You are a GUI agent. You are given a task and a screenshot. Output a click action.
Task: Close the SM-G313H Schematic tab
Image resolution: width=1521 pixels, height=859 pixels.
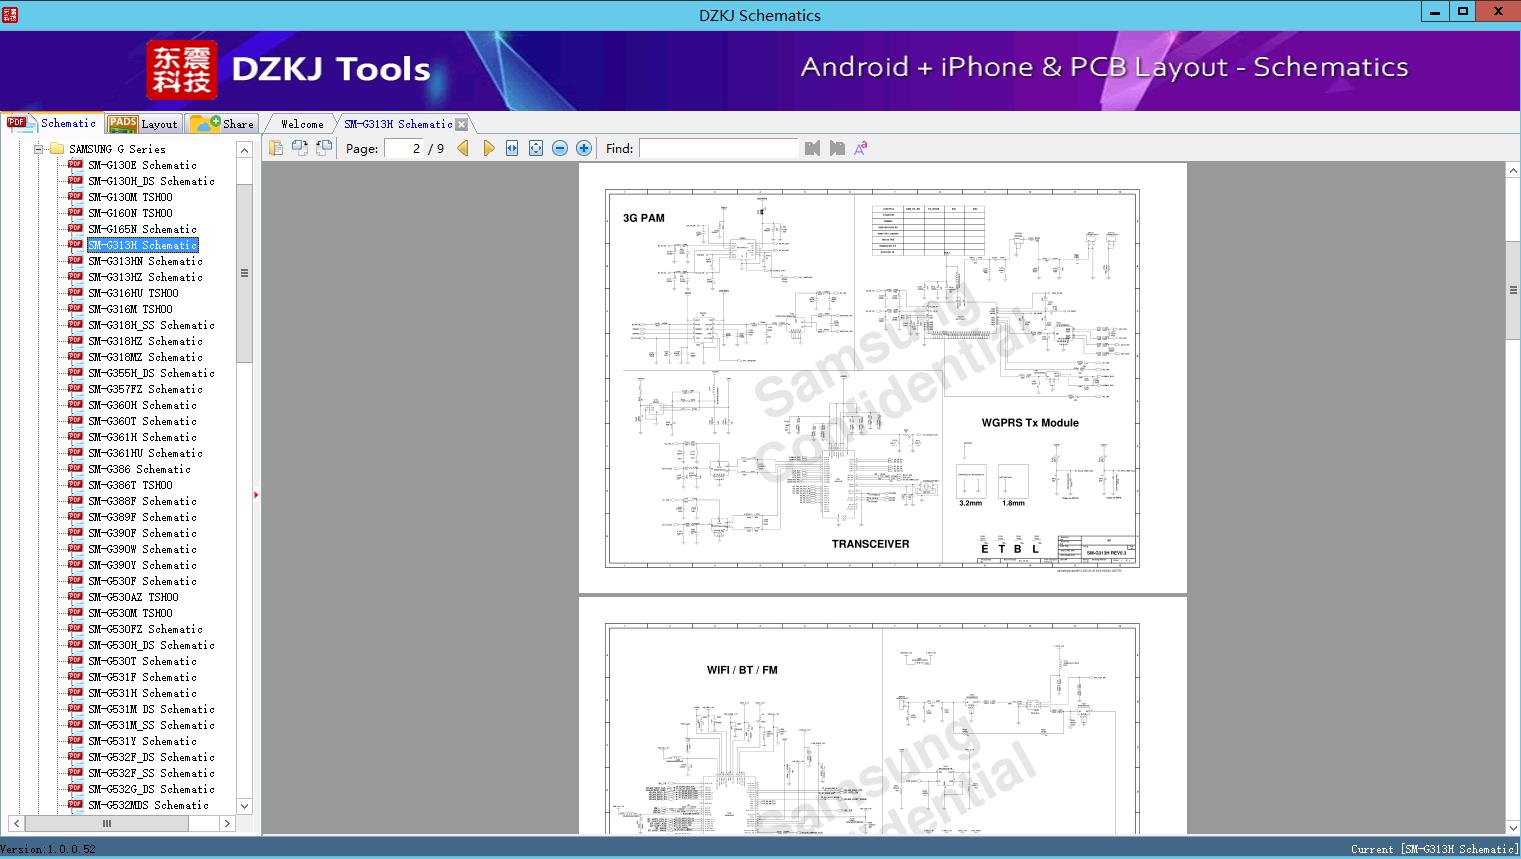462,124
